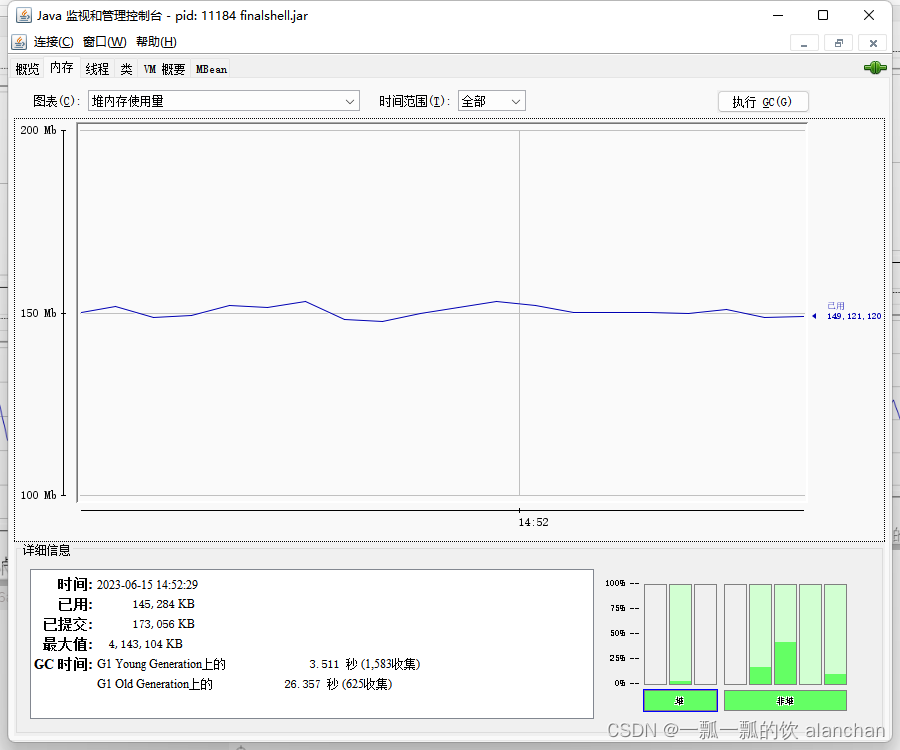Screen dimensions: 900x750
Task: Switch to the 概览 tab
Action: (27, 68)
